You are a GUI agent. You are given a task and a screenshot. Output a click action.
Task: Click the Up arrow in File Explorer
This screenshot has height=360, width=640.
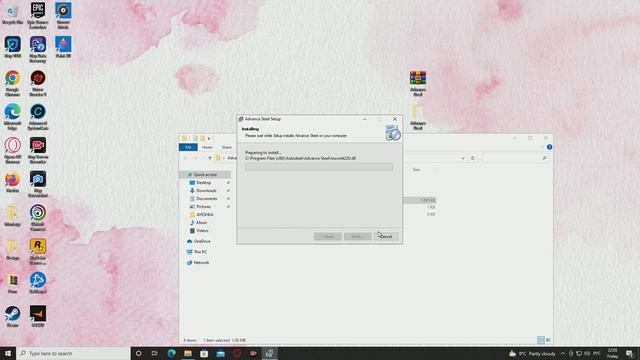(x=210, y=158)
